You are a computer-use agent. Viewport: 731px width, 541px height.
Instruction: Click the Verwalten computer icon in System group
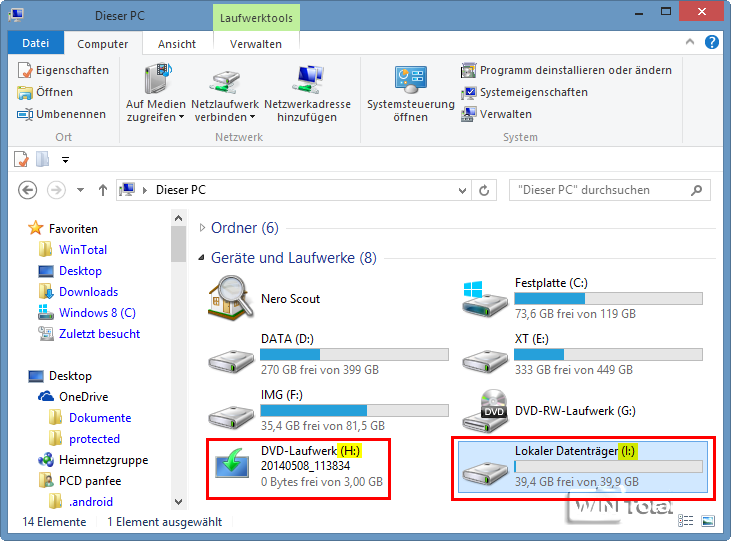469,114
